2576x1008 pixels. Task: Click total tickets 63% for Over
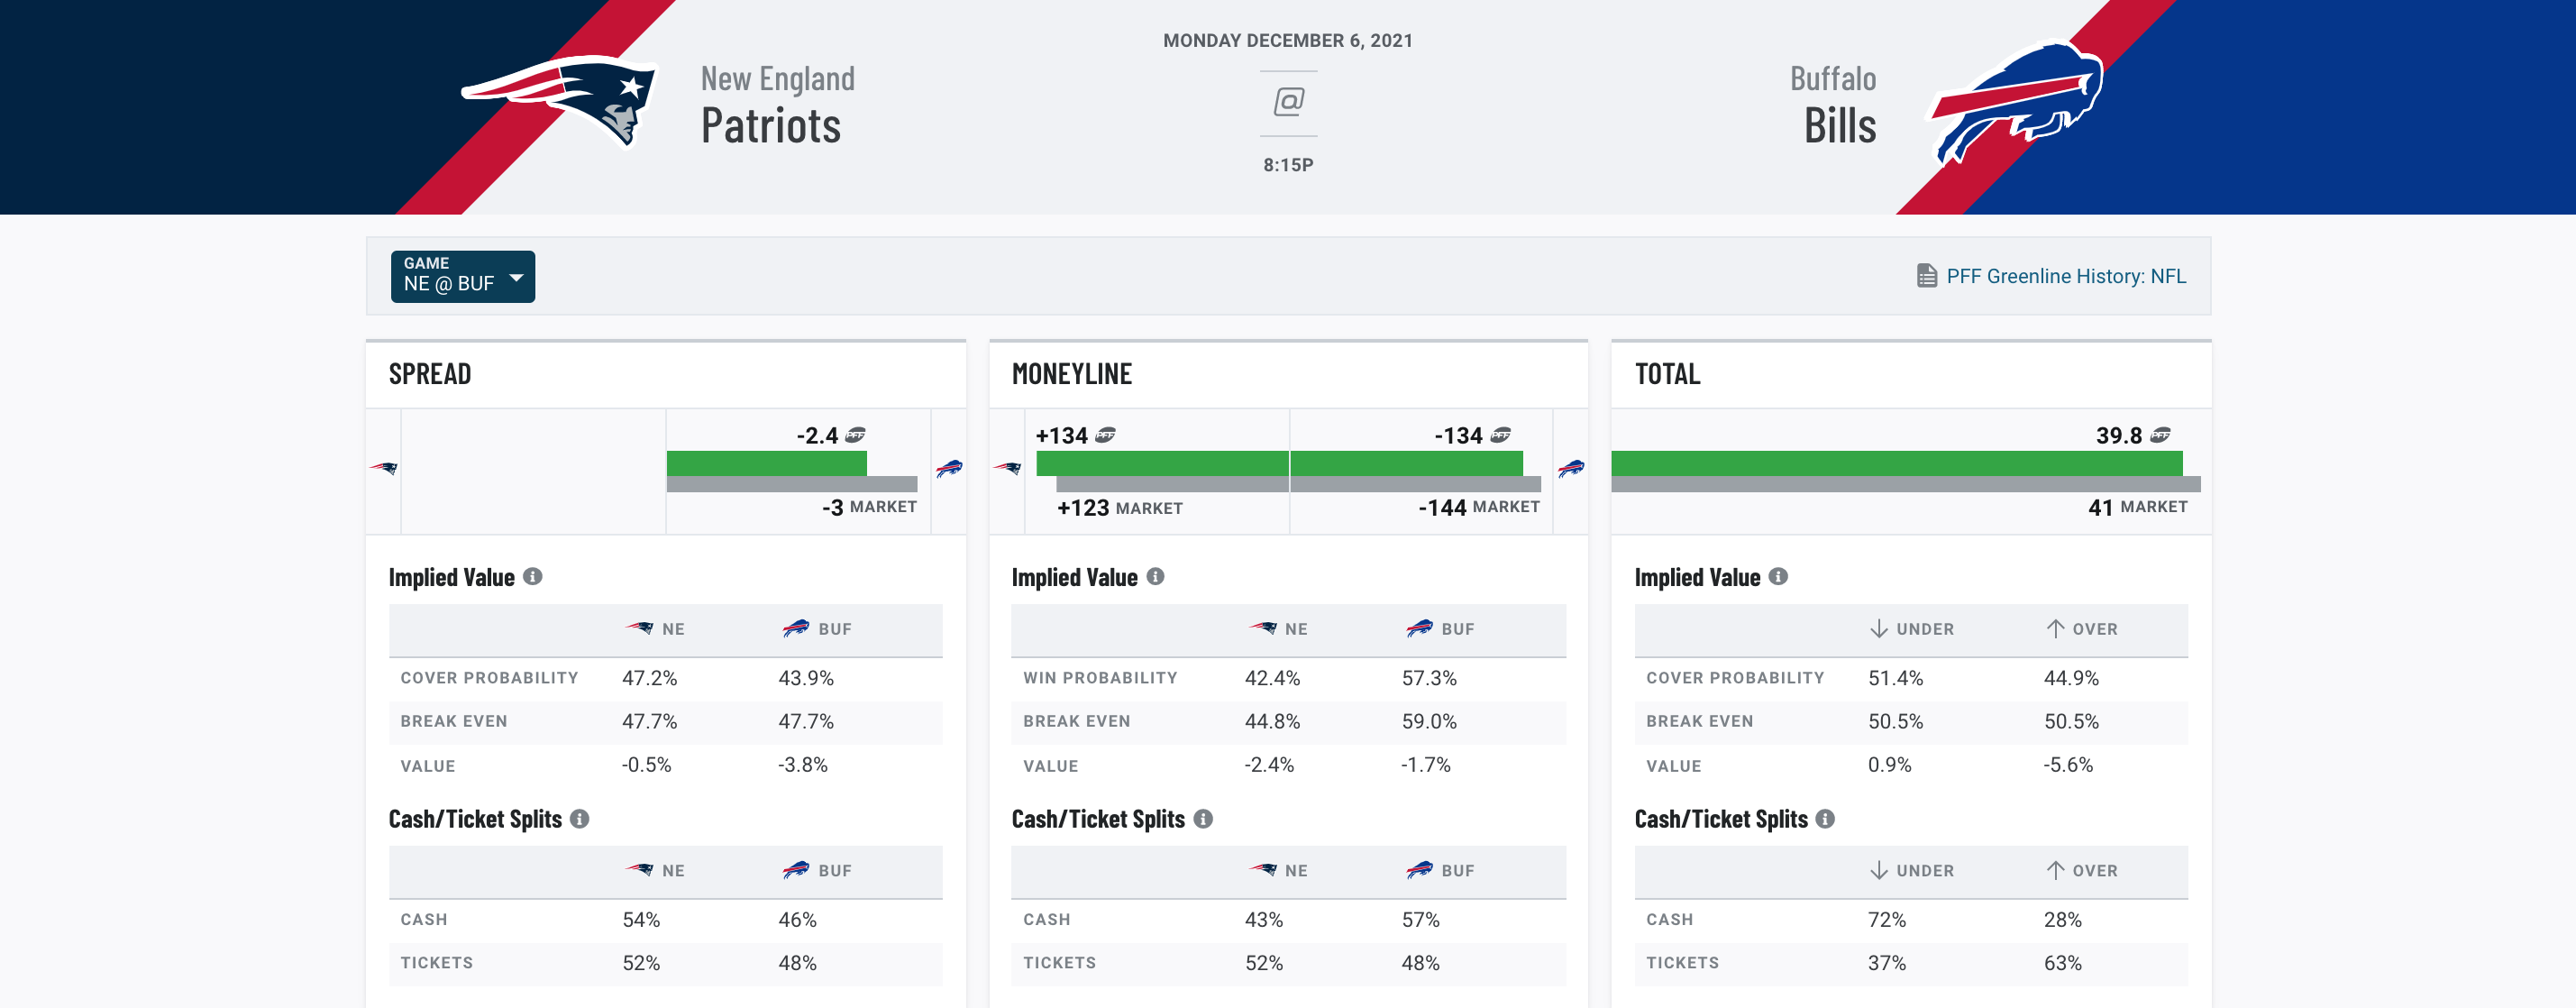2063,963
